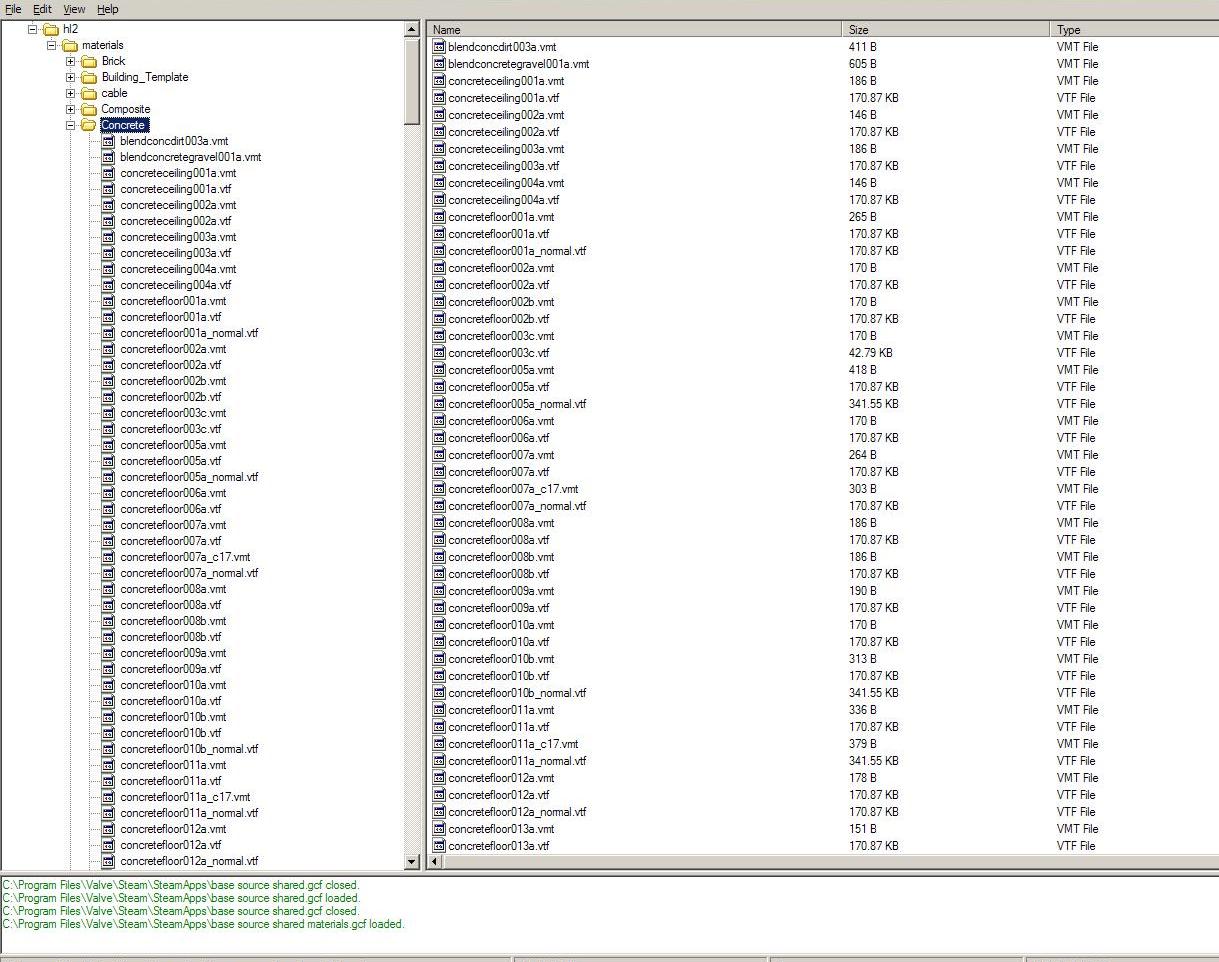Screen dimensions: 1219x962
Task: Collapse the Concrete folder
Action: point(68,125)
